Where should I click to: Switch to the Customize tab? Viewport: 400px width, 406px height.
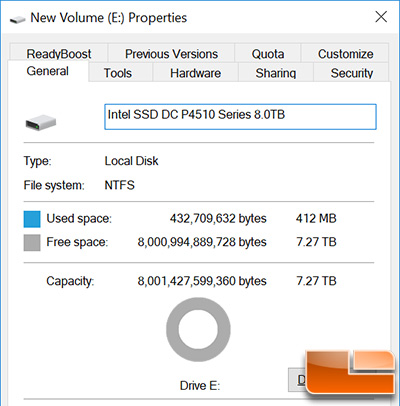click(x=345, y=53)
